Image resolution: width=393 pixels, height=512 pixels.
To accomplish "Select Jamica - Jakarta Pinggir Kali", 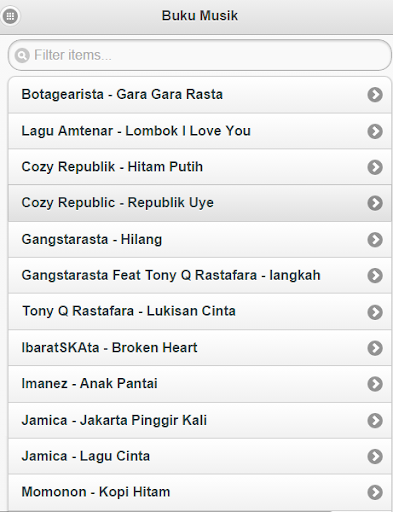I will [200, 420].
